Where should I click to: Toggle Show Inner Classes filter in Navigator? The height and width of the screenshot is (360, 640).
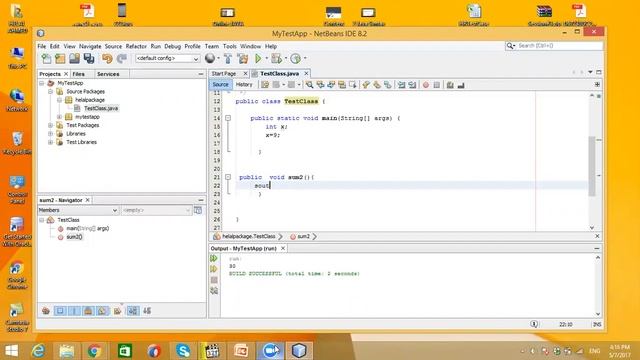pos(102,311)
